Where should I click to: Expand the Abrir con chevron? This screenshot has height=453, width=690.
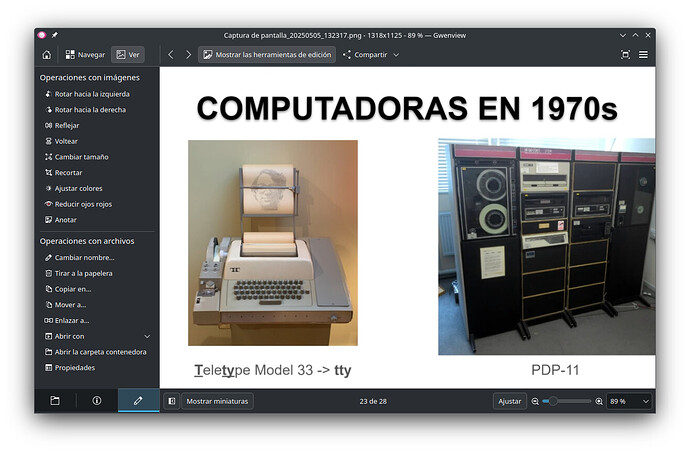(x=147, y=336)
